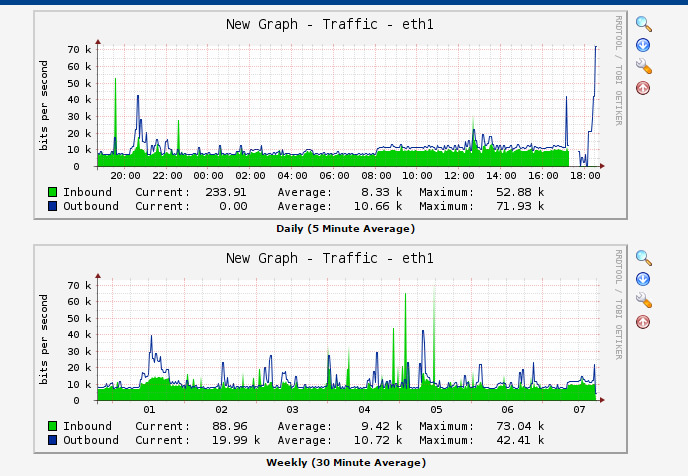The height and width of the screenshot is (476, 688).
Task: Click blue Outbound swatch in Daily legend
Action: [51, 207]
